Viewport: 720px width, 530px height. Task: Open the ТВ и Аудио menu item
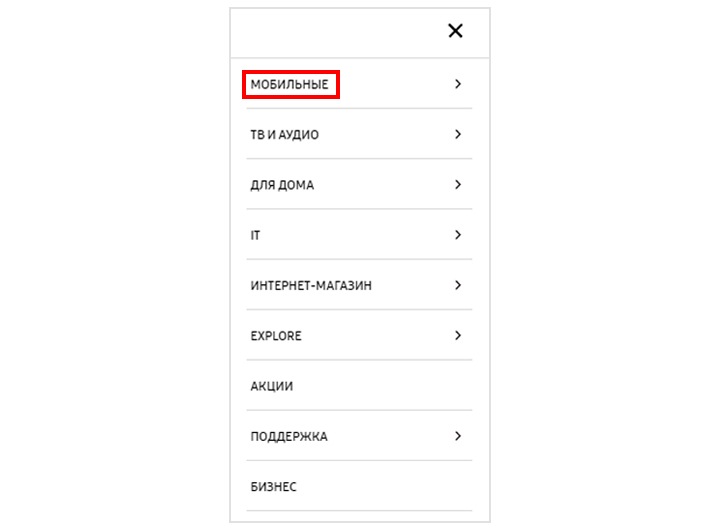(x=284, y=135)
